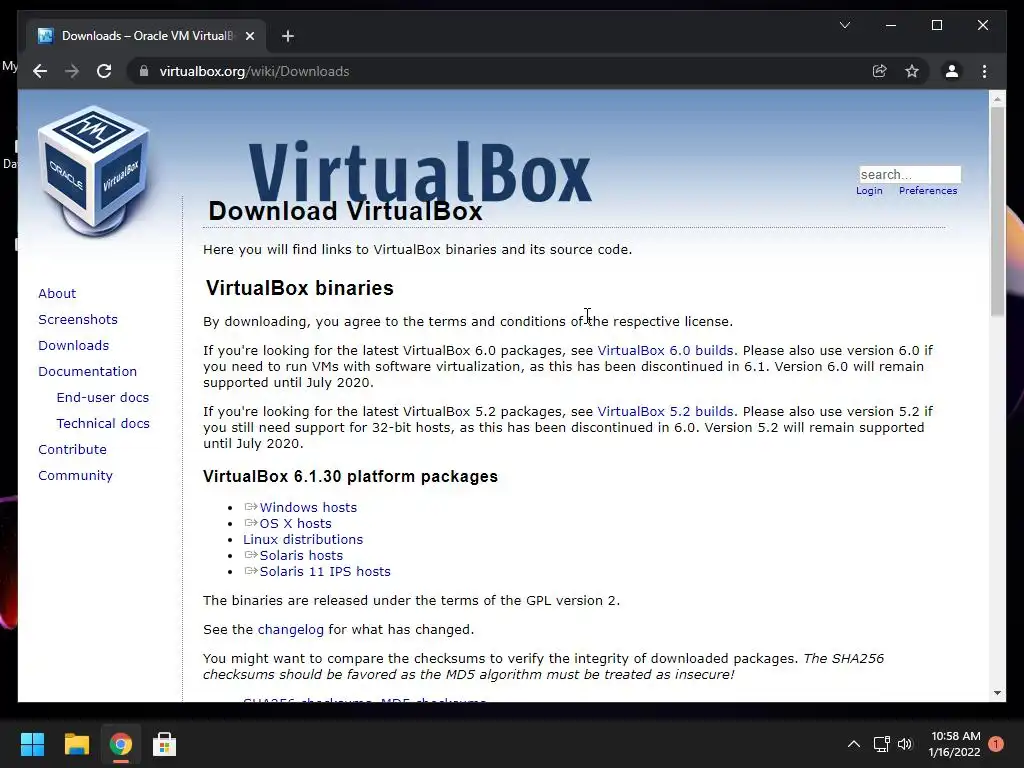This screenshot has height=768, width=1024.
Task: Click the address bar URL
Action: 254,71
